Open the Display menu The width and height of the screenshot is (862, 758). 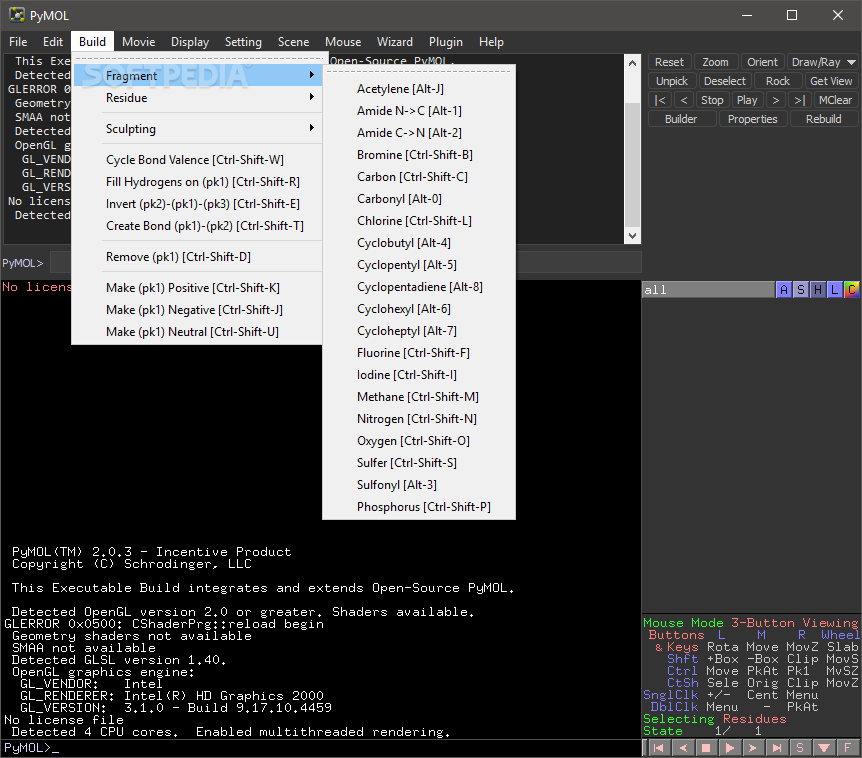(190, 42)
